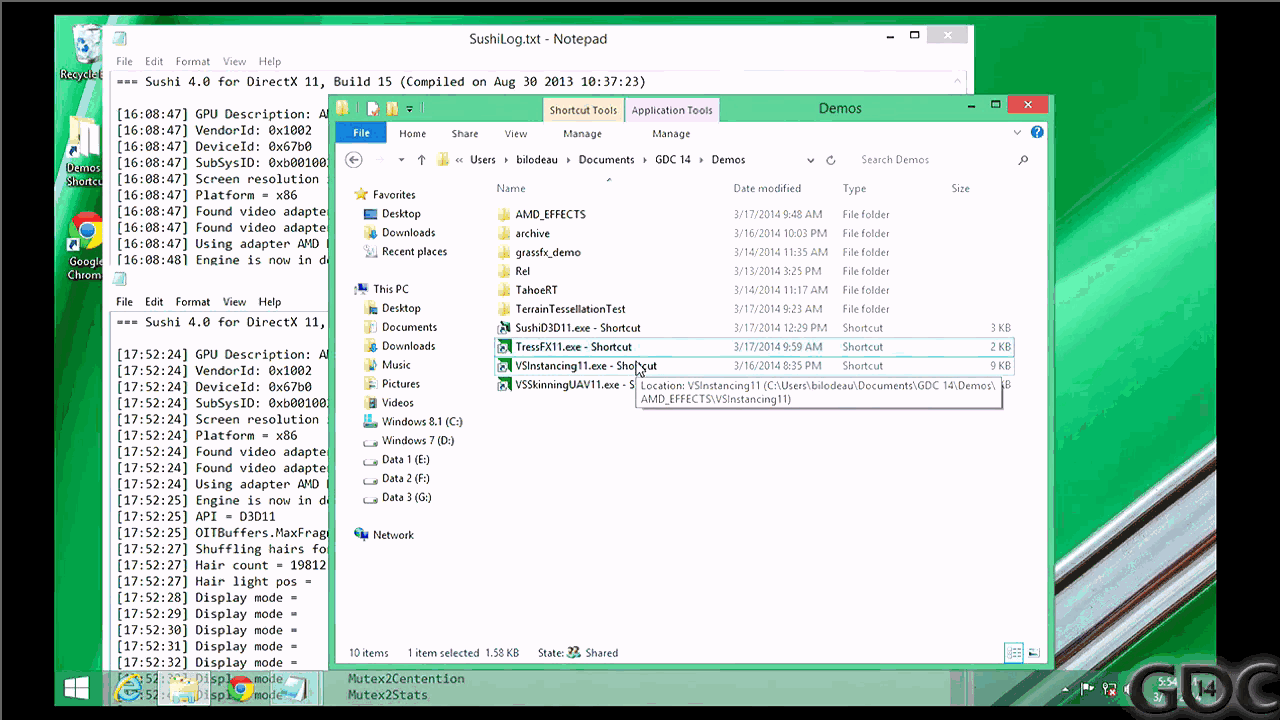The width and height of the screenshot is (1280, 720).
Task: Open Internet Explorer from the taskbar
Action: 128,689
